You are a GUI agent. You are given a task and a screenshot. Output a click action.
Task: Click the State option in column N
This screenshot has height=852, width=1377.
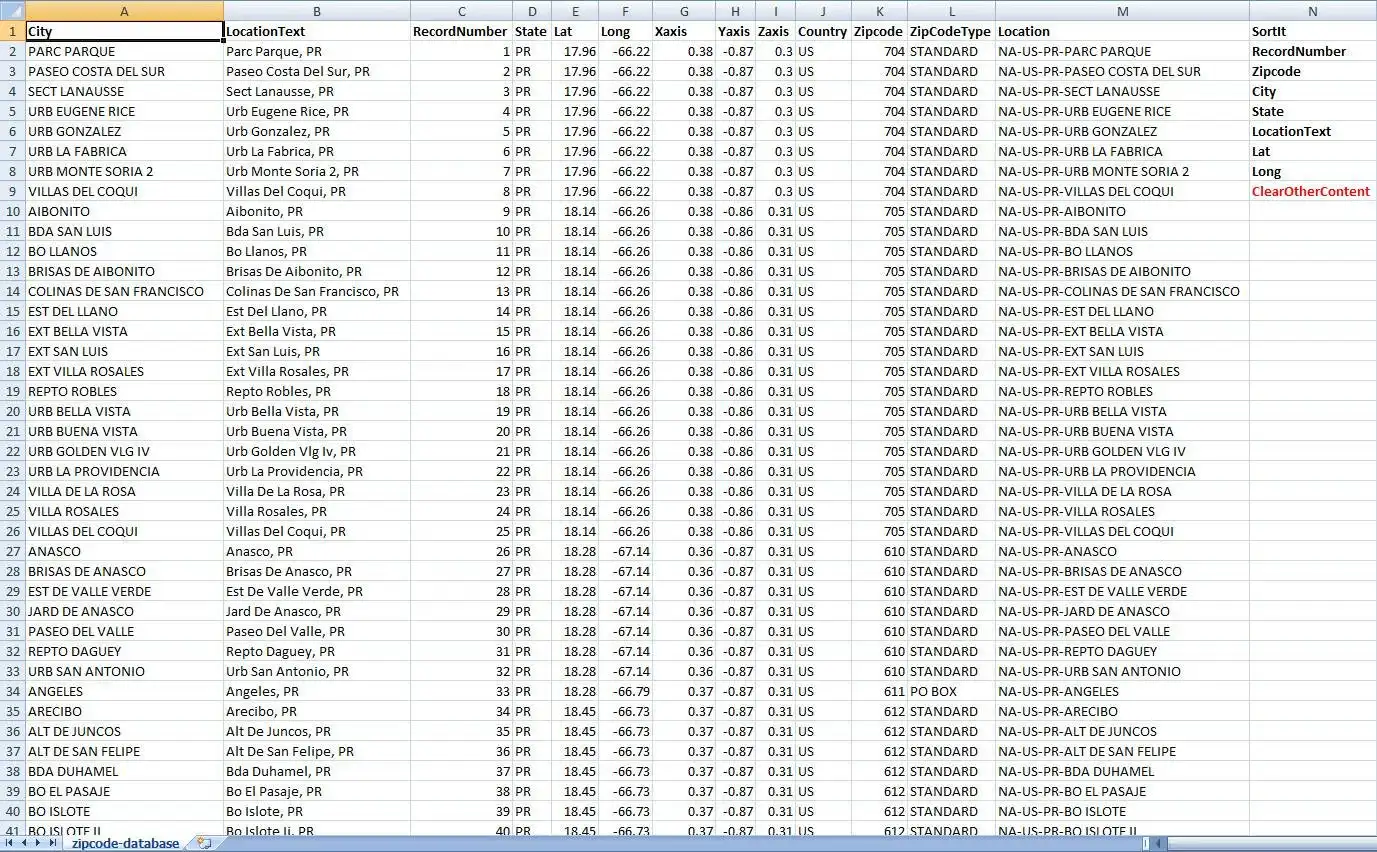(1313, 112)
